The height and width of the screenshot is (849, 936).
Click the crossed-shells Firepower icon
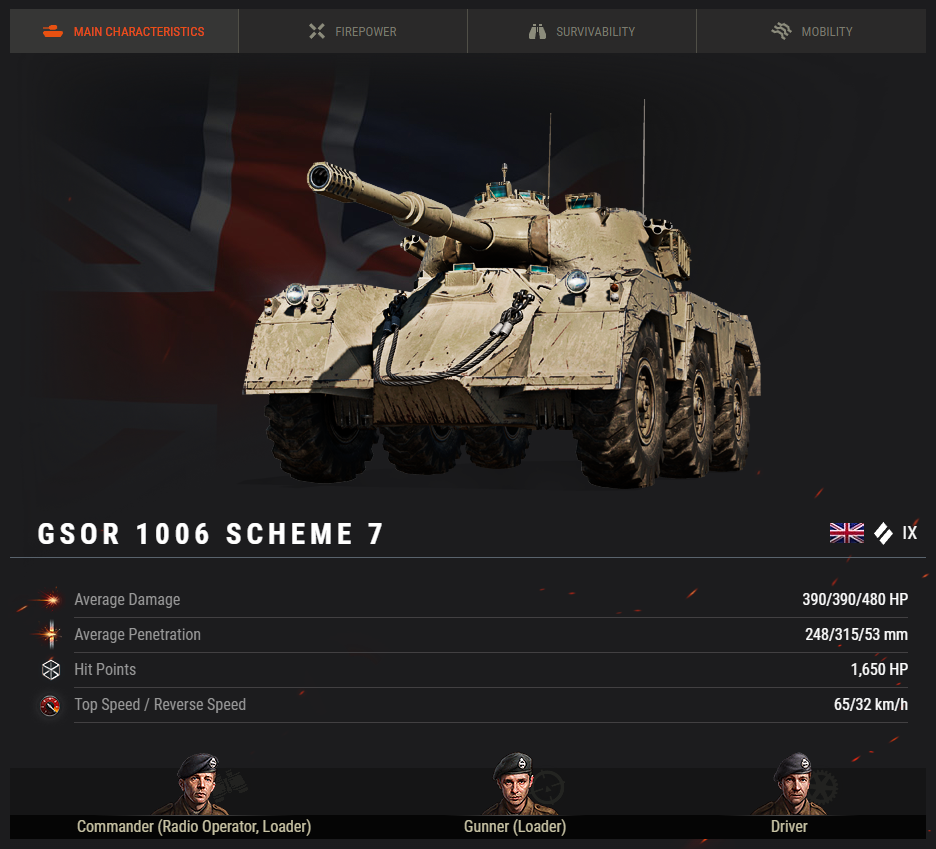pyautogui.click(x=317, y=31)
